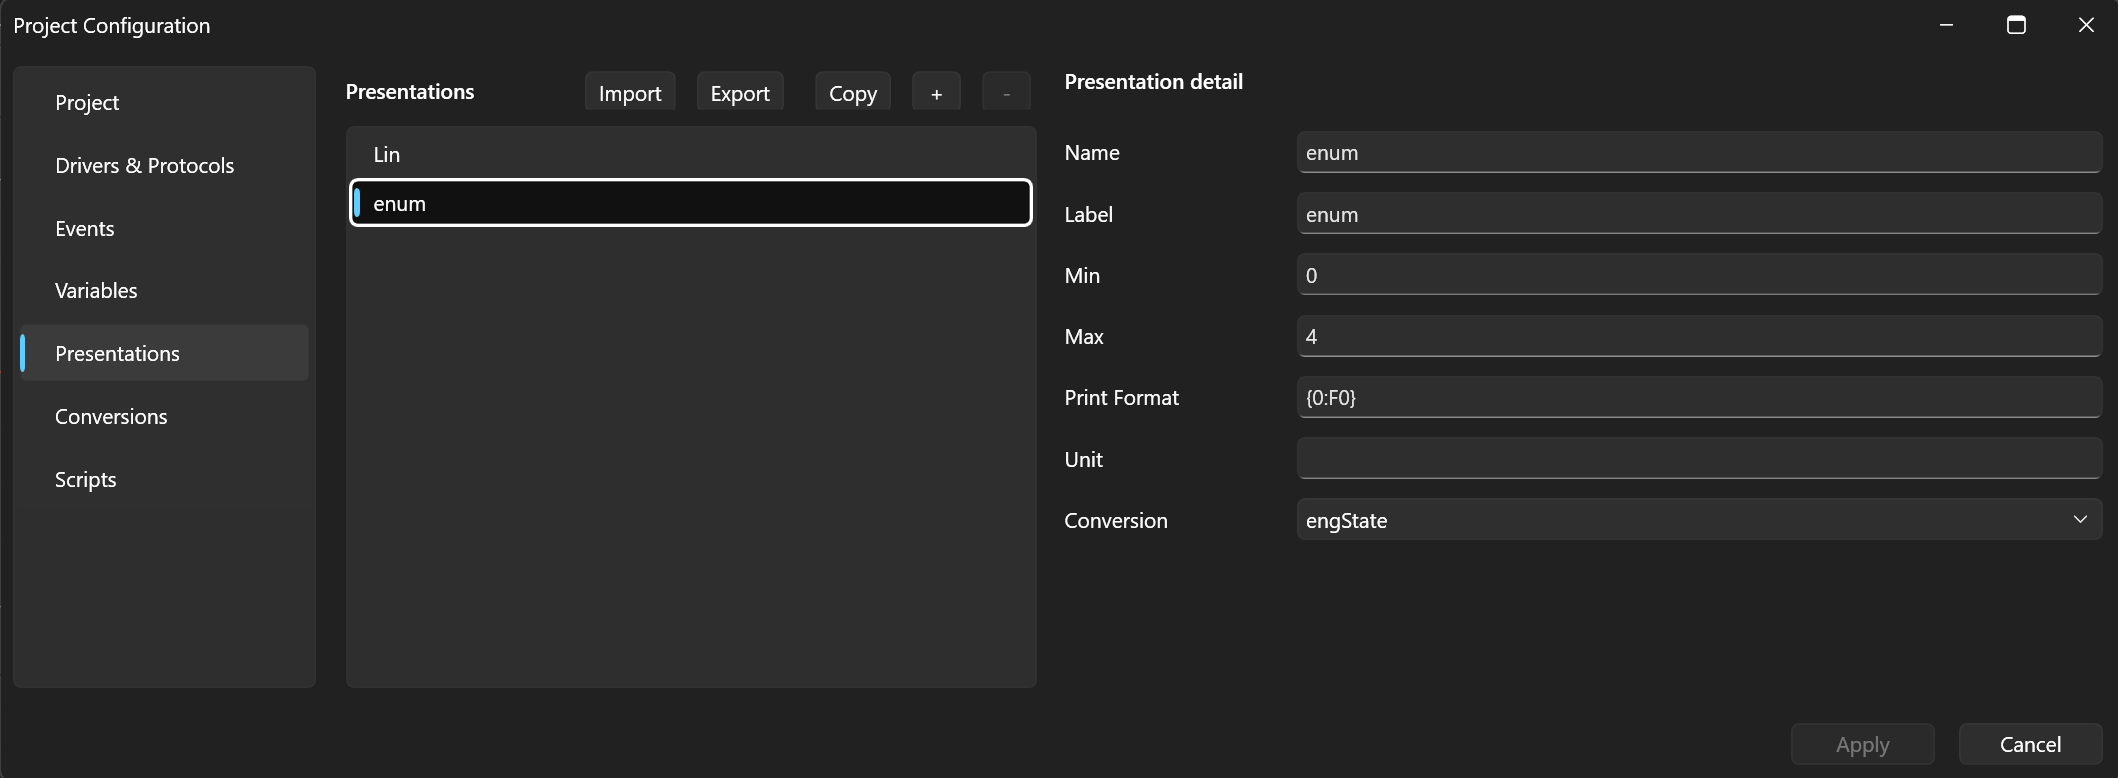Go to Drivers & Protocols section
Image resolution: width=2118 pixels, height=778 pixels.
click(x=164, y=166)
